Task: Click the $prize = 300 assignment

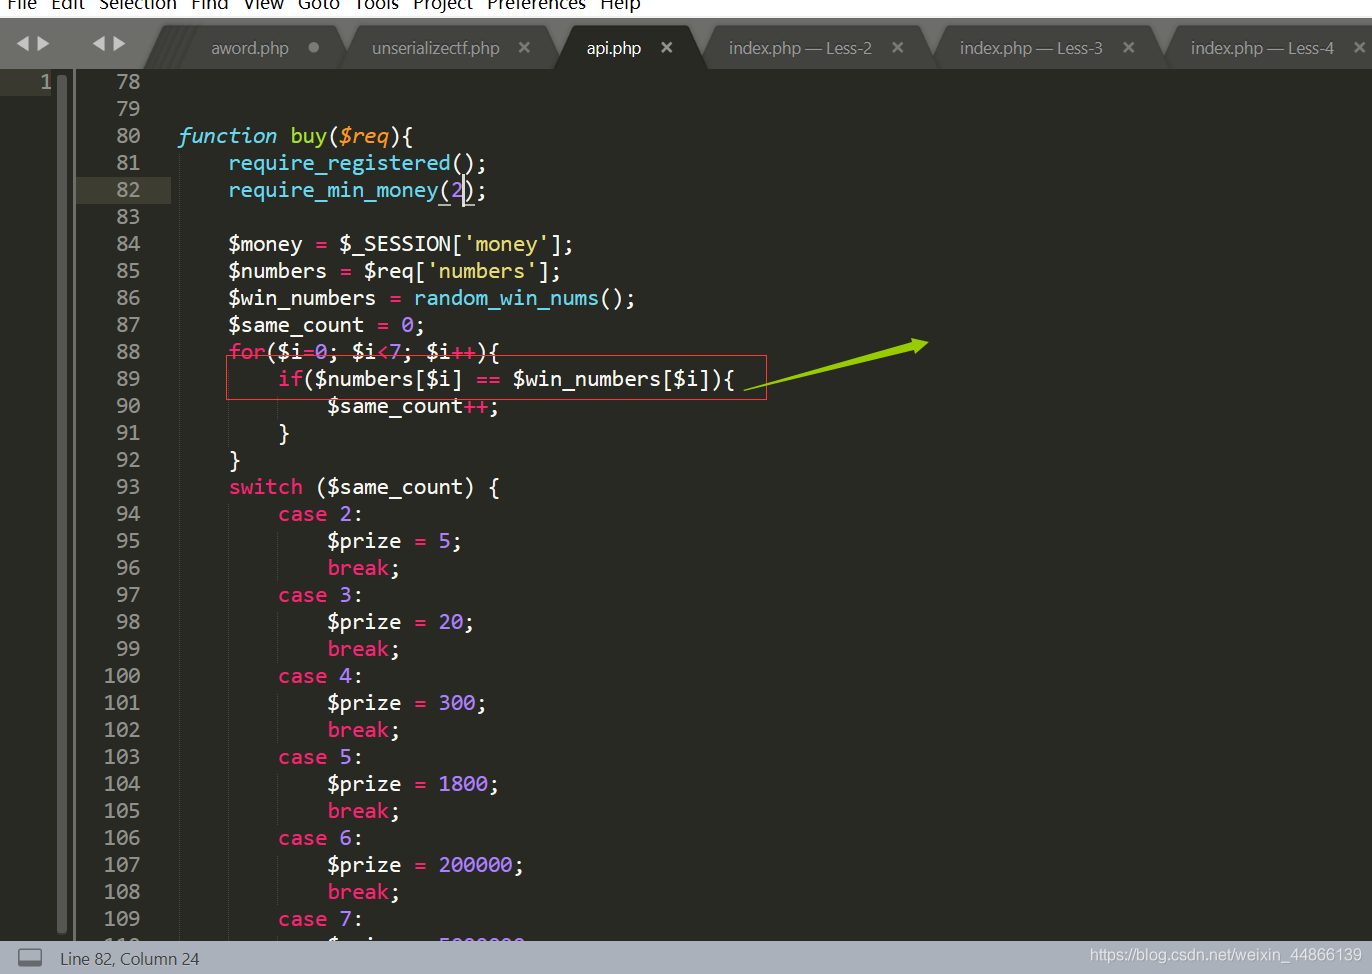Action: point(406,703)
